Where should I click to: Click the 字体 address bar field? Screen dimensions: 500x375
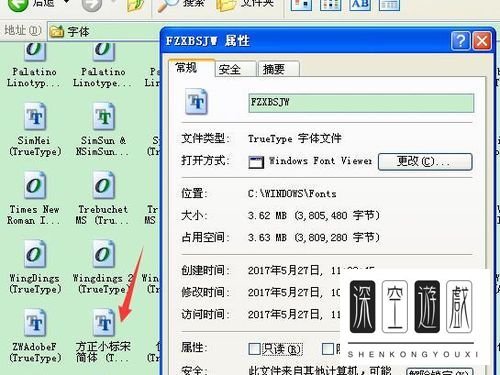104,32
